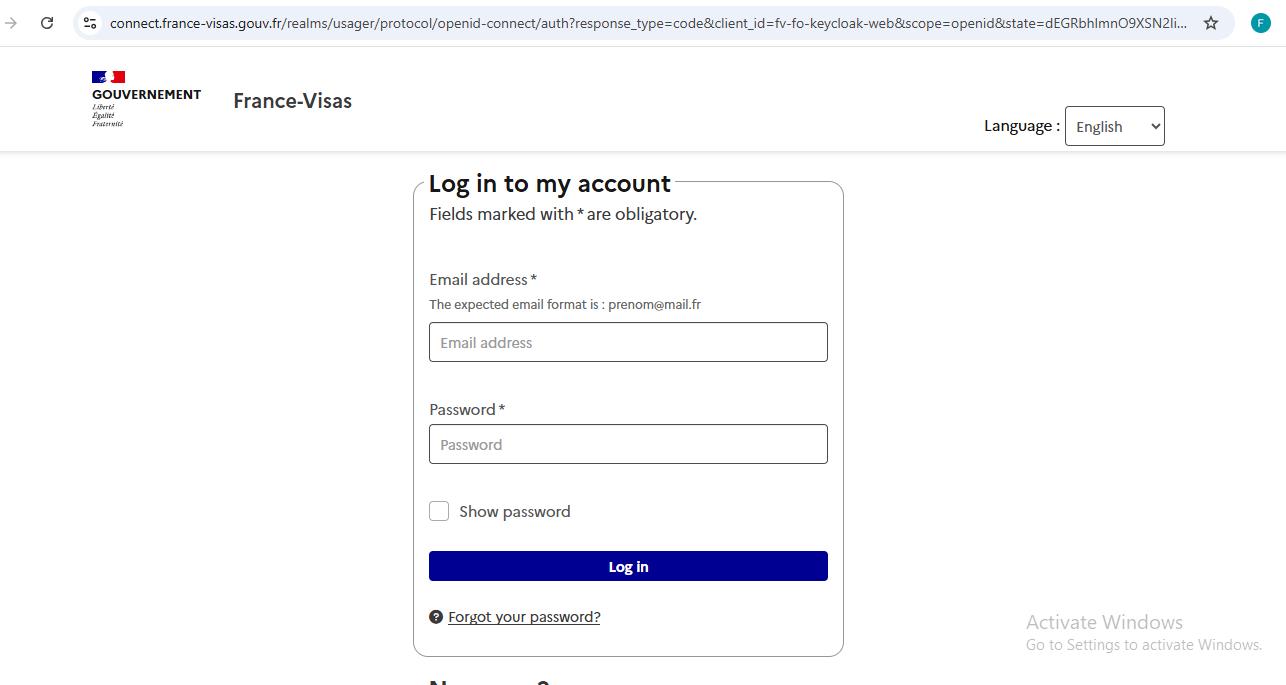Open the Forgot your password link

point(524,616)
